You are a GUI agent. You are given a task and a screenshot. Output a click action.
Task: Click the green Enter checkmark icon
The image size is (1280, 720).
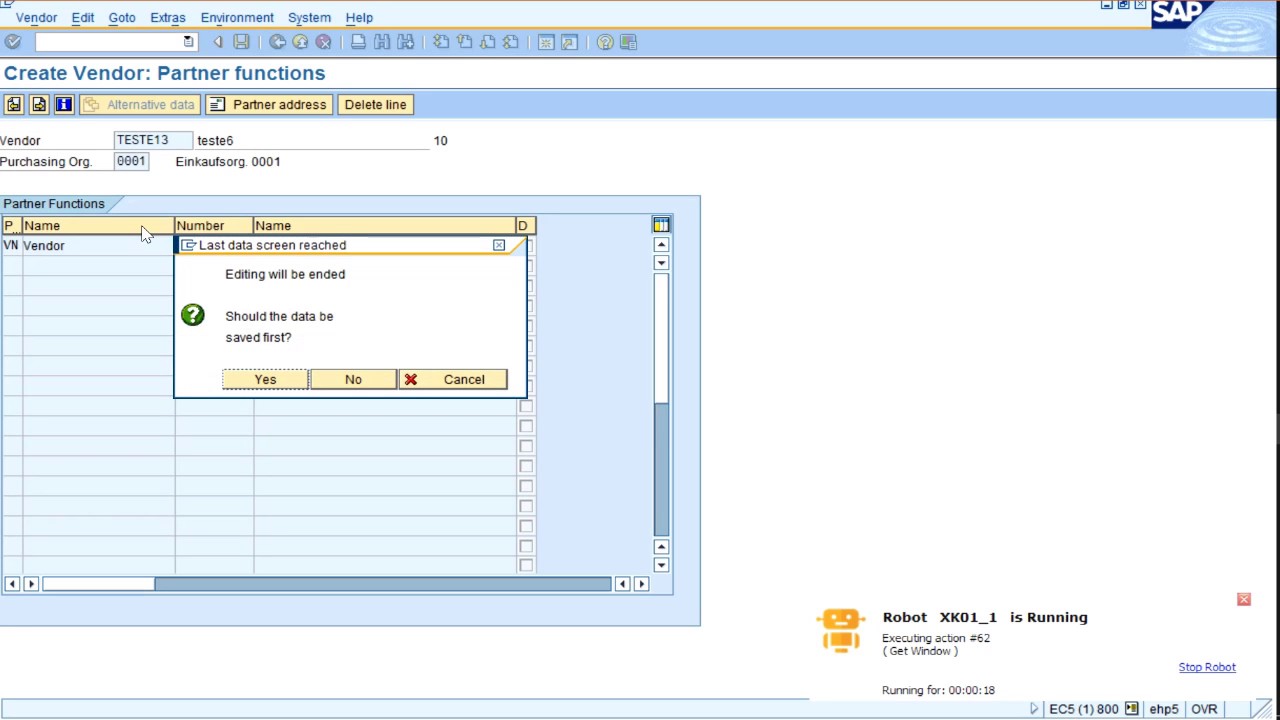(x=13, y=42)
